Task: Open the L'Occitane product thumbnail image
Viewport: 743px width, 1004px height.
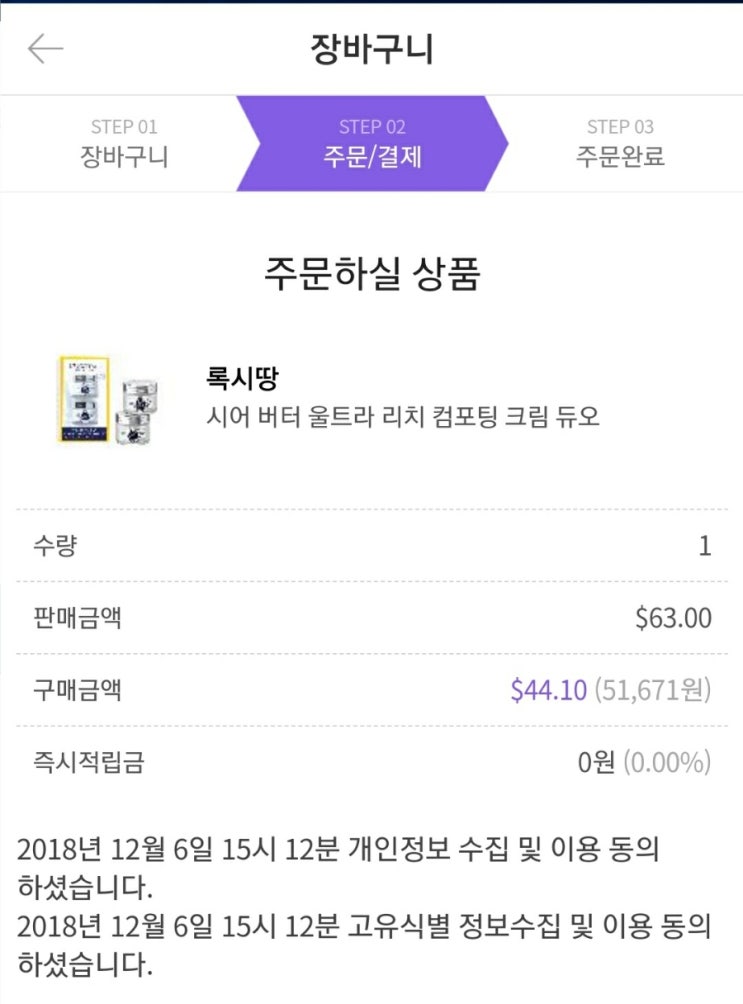Action: click(102, 399)
